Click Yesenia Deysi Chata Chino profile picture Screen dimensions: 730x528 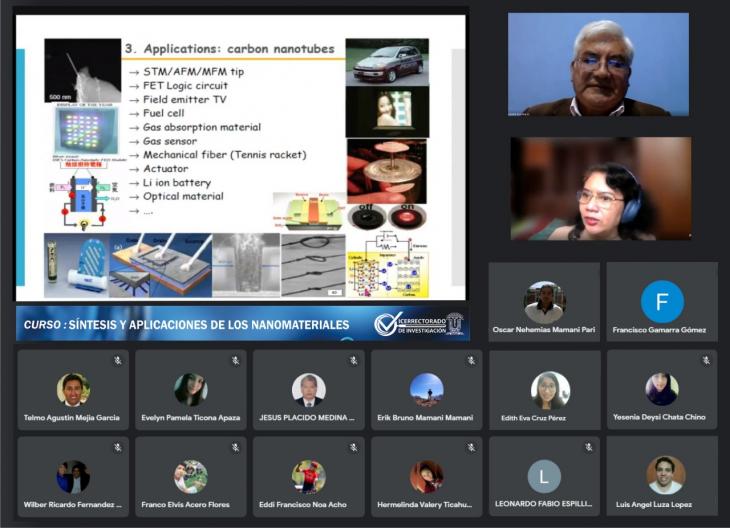click(662, 389)
